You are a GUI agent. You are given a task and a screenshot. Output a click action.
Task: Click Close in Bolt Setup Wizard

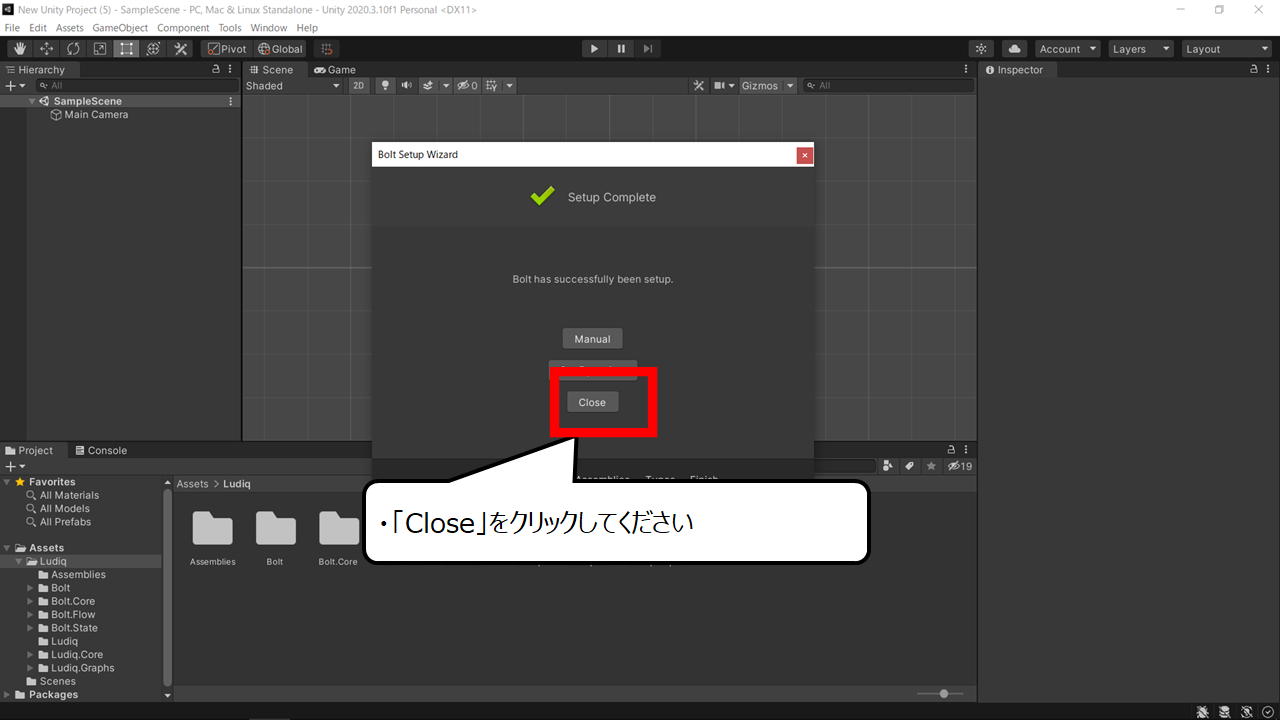coord(592,402)
